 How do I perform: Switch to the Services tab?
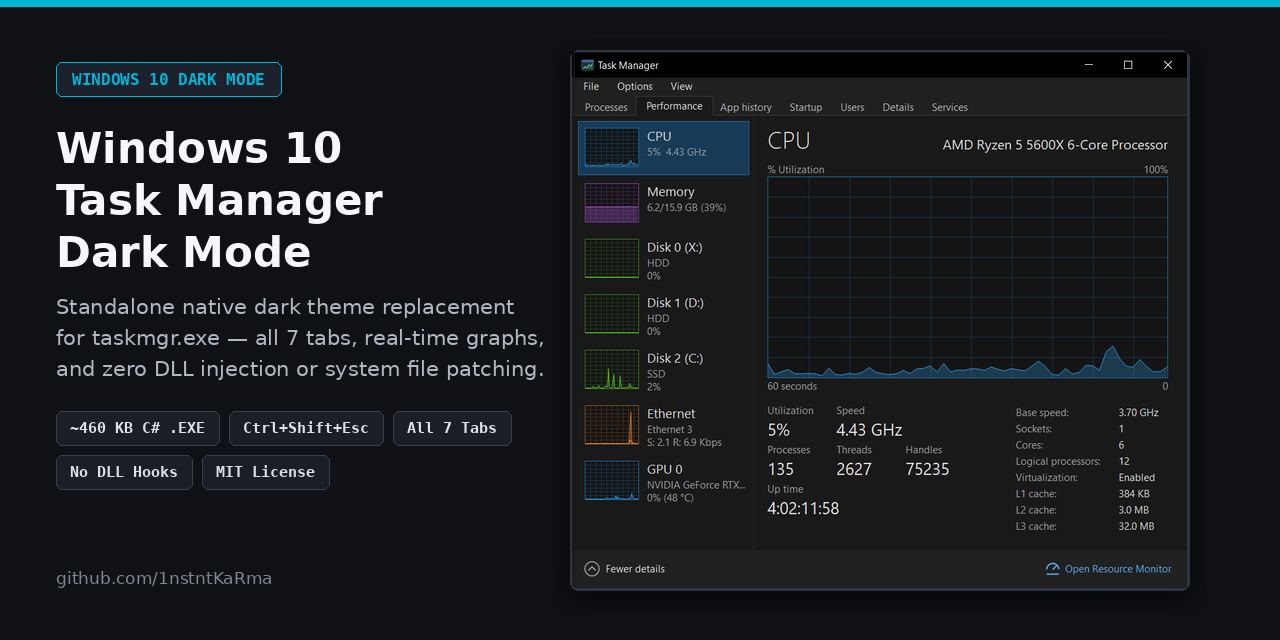[950, 107]
